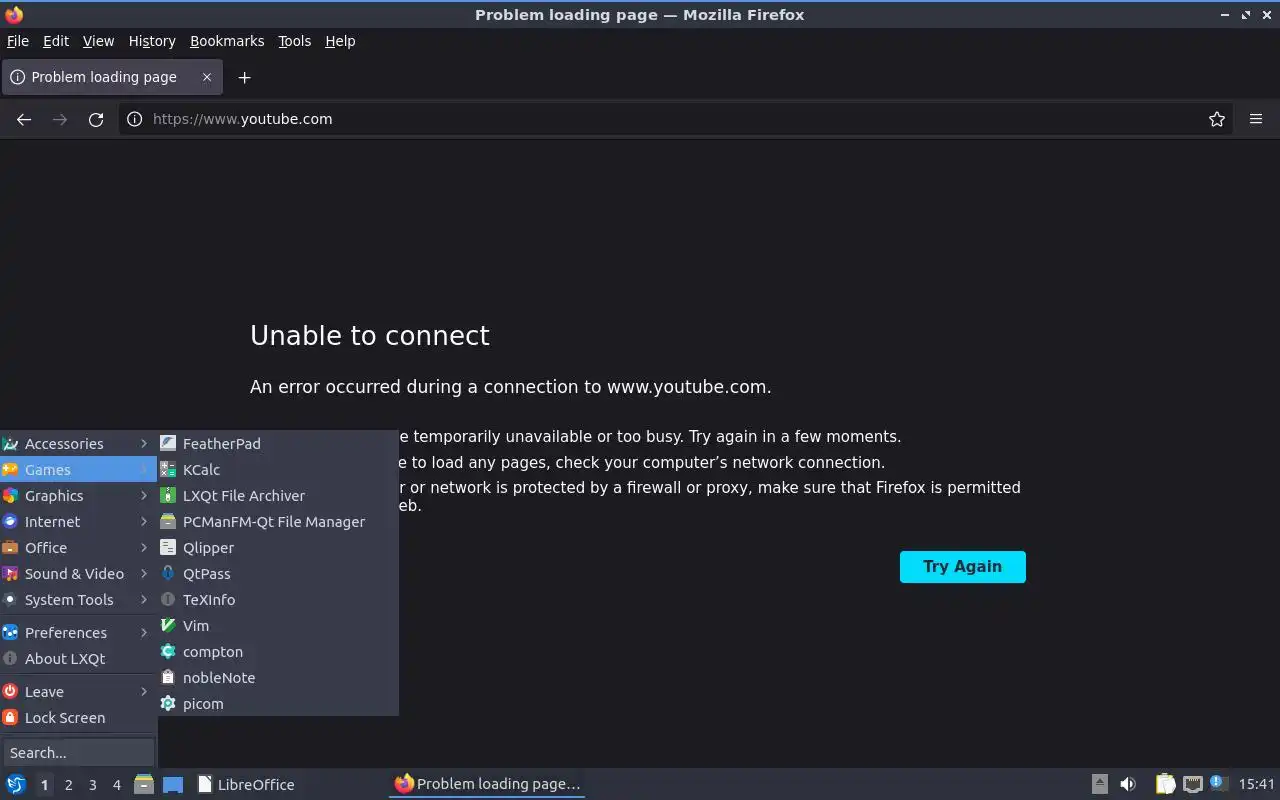
Task: Expand the Sound & Video category
Action: (x=78, y=573)
